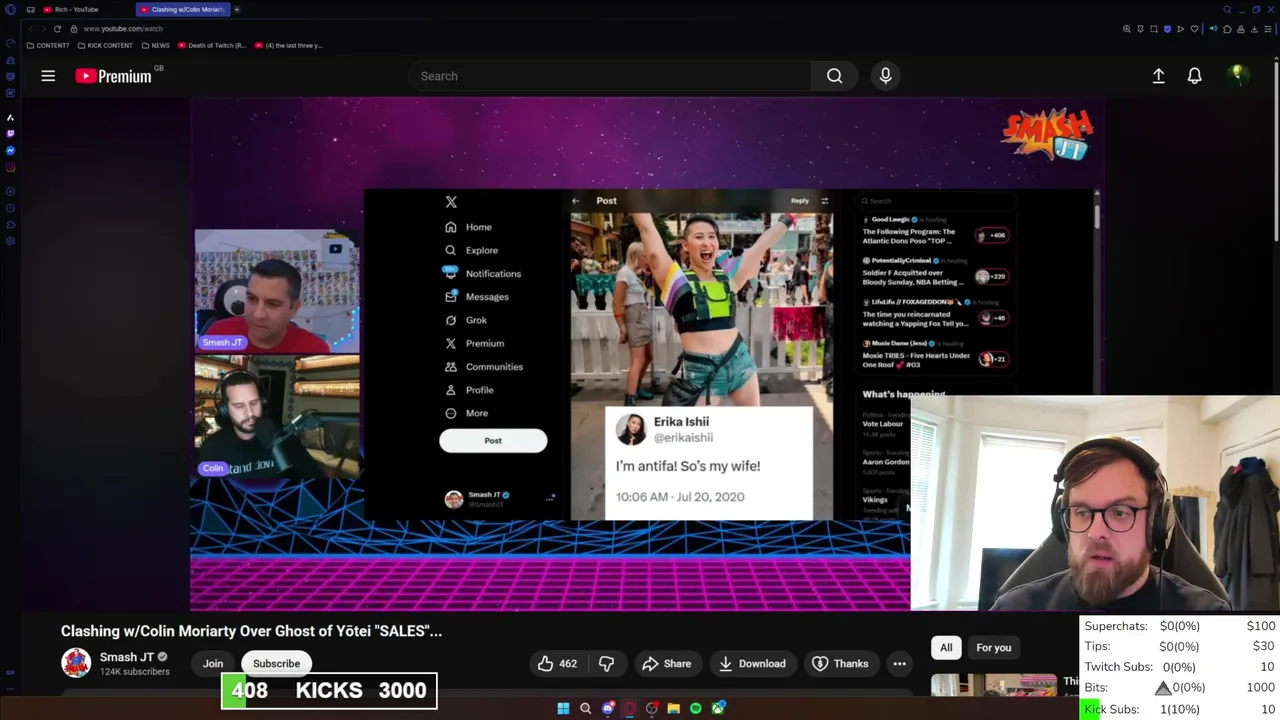
Task: Open browser extensions cube icon
Action: (1227, 29)
